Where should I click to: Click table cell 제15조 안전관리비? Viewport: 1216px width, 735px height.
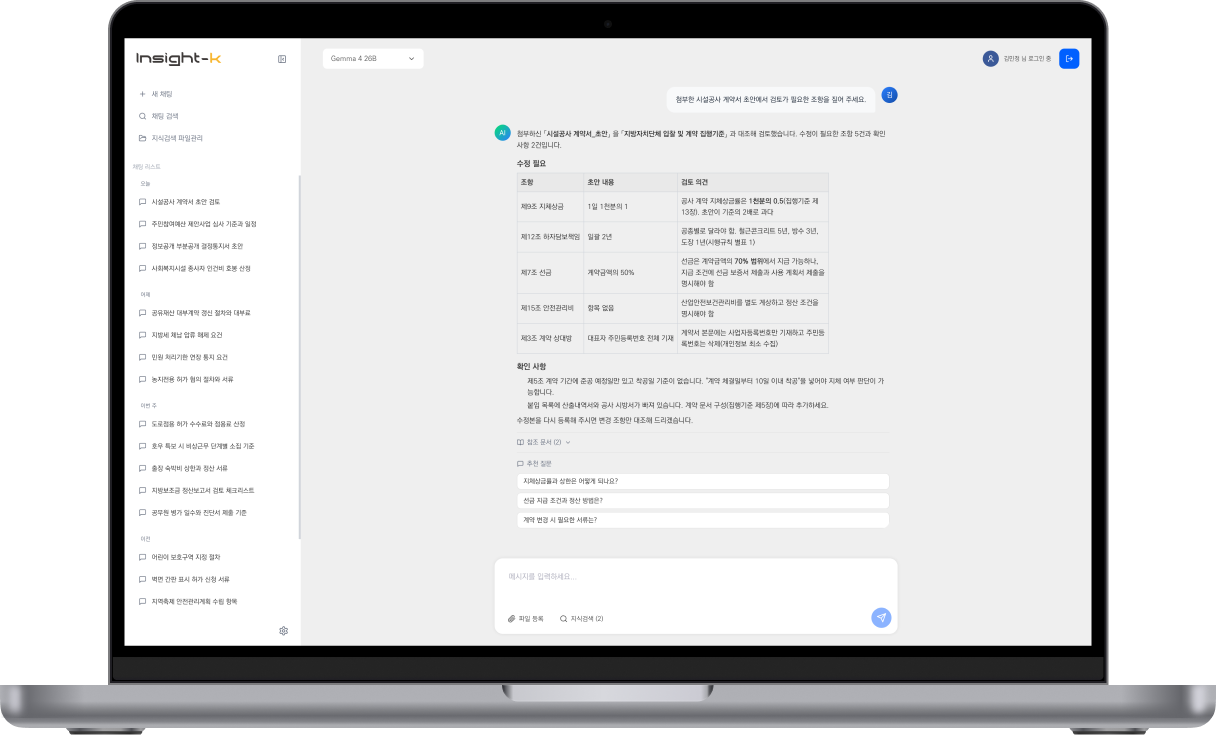[550, 308]
